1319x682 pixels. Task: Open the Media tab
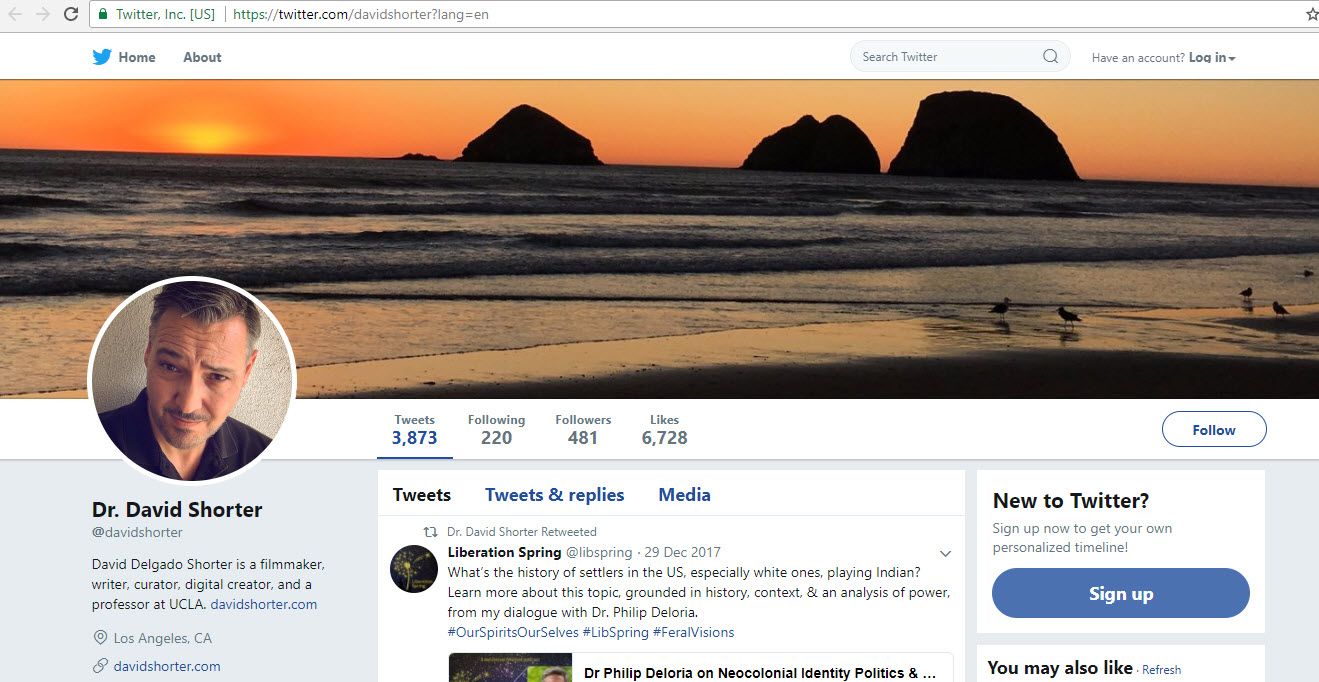pyautogui.click(x=684, y=495)
